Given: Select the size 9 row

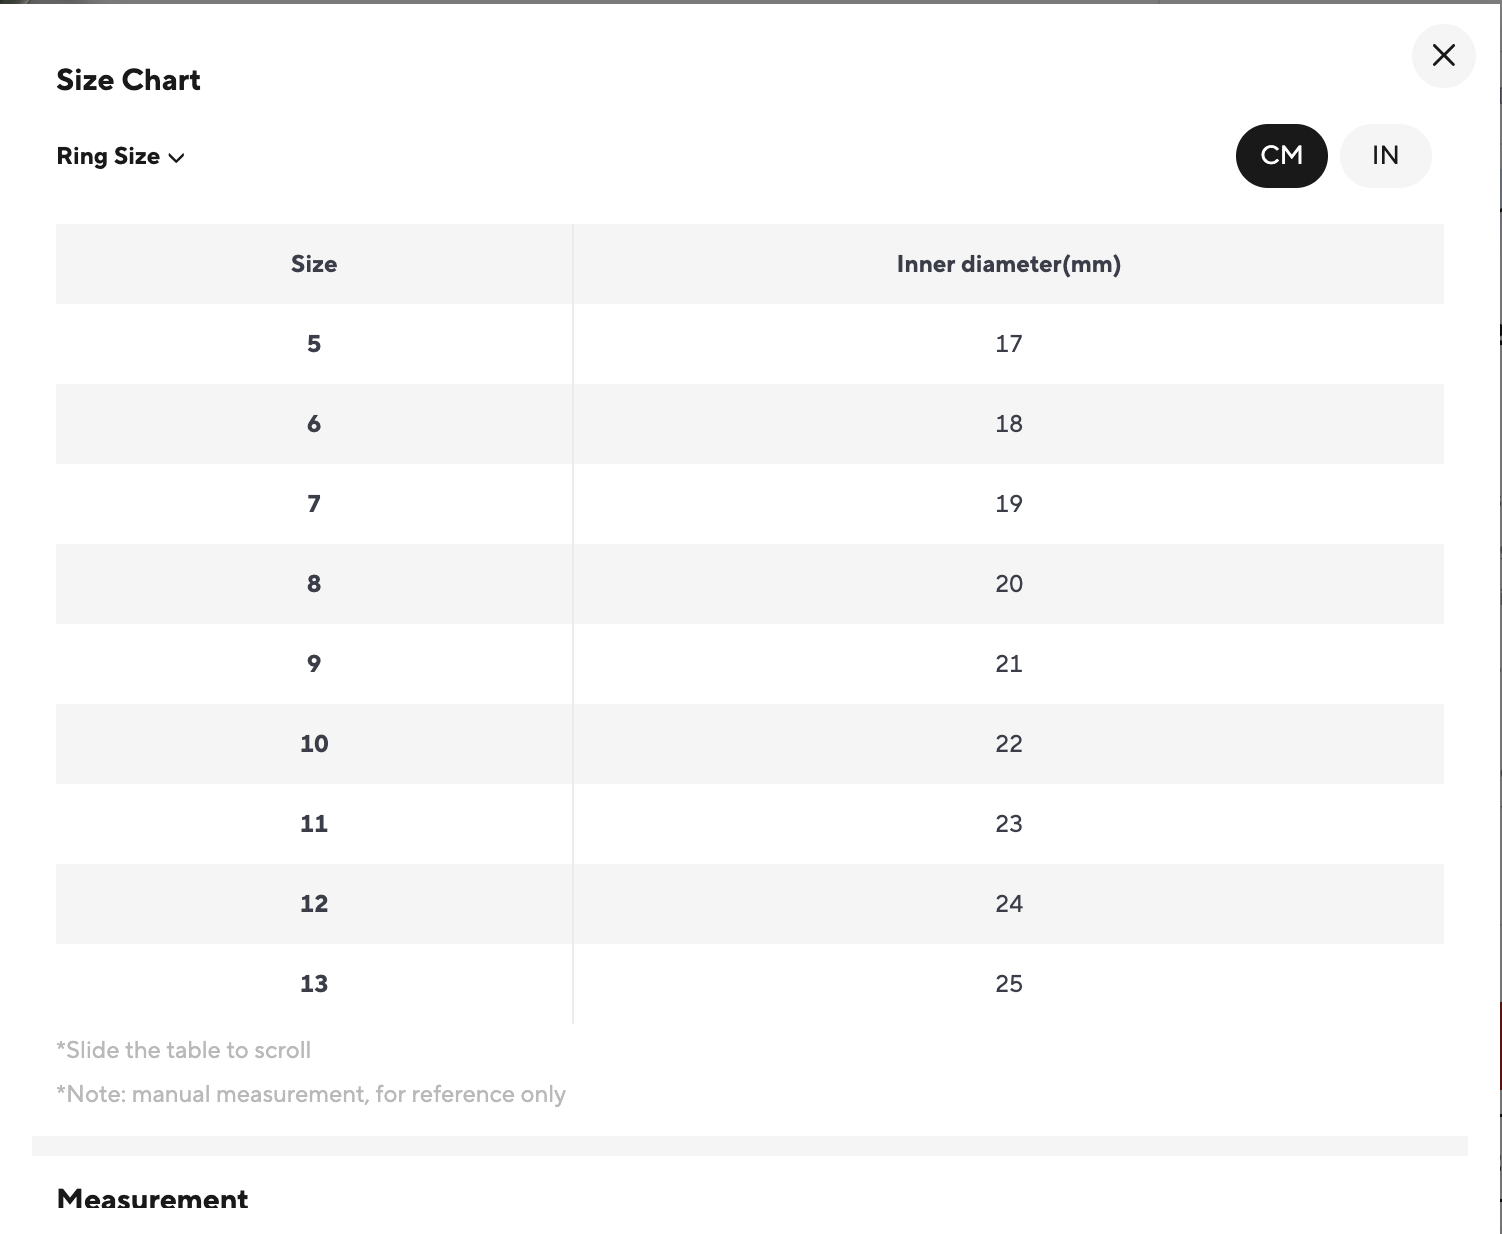Looking at the screenshot, I should [x=314, y=664].
